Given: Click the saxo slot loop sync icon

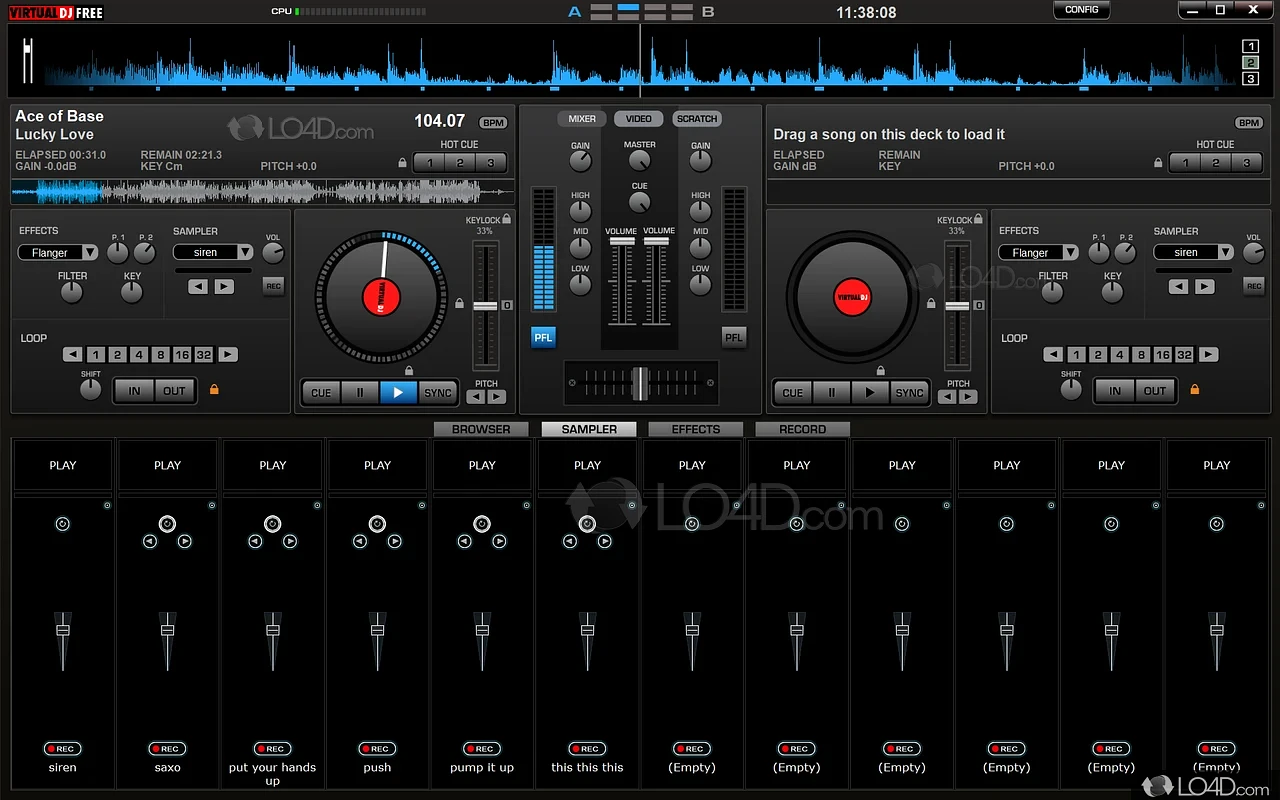Looking at the screenshot, I should click(167, 524).
